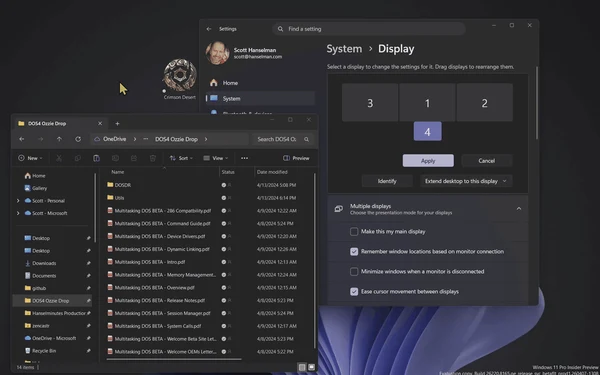Open the See more ellipsis in Explorer toolbar

point(244,158)
